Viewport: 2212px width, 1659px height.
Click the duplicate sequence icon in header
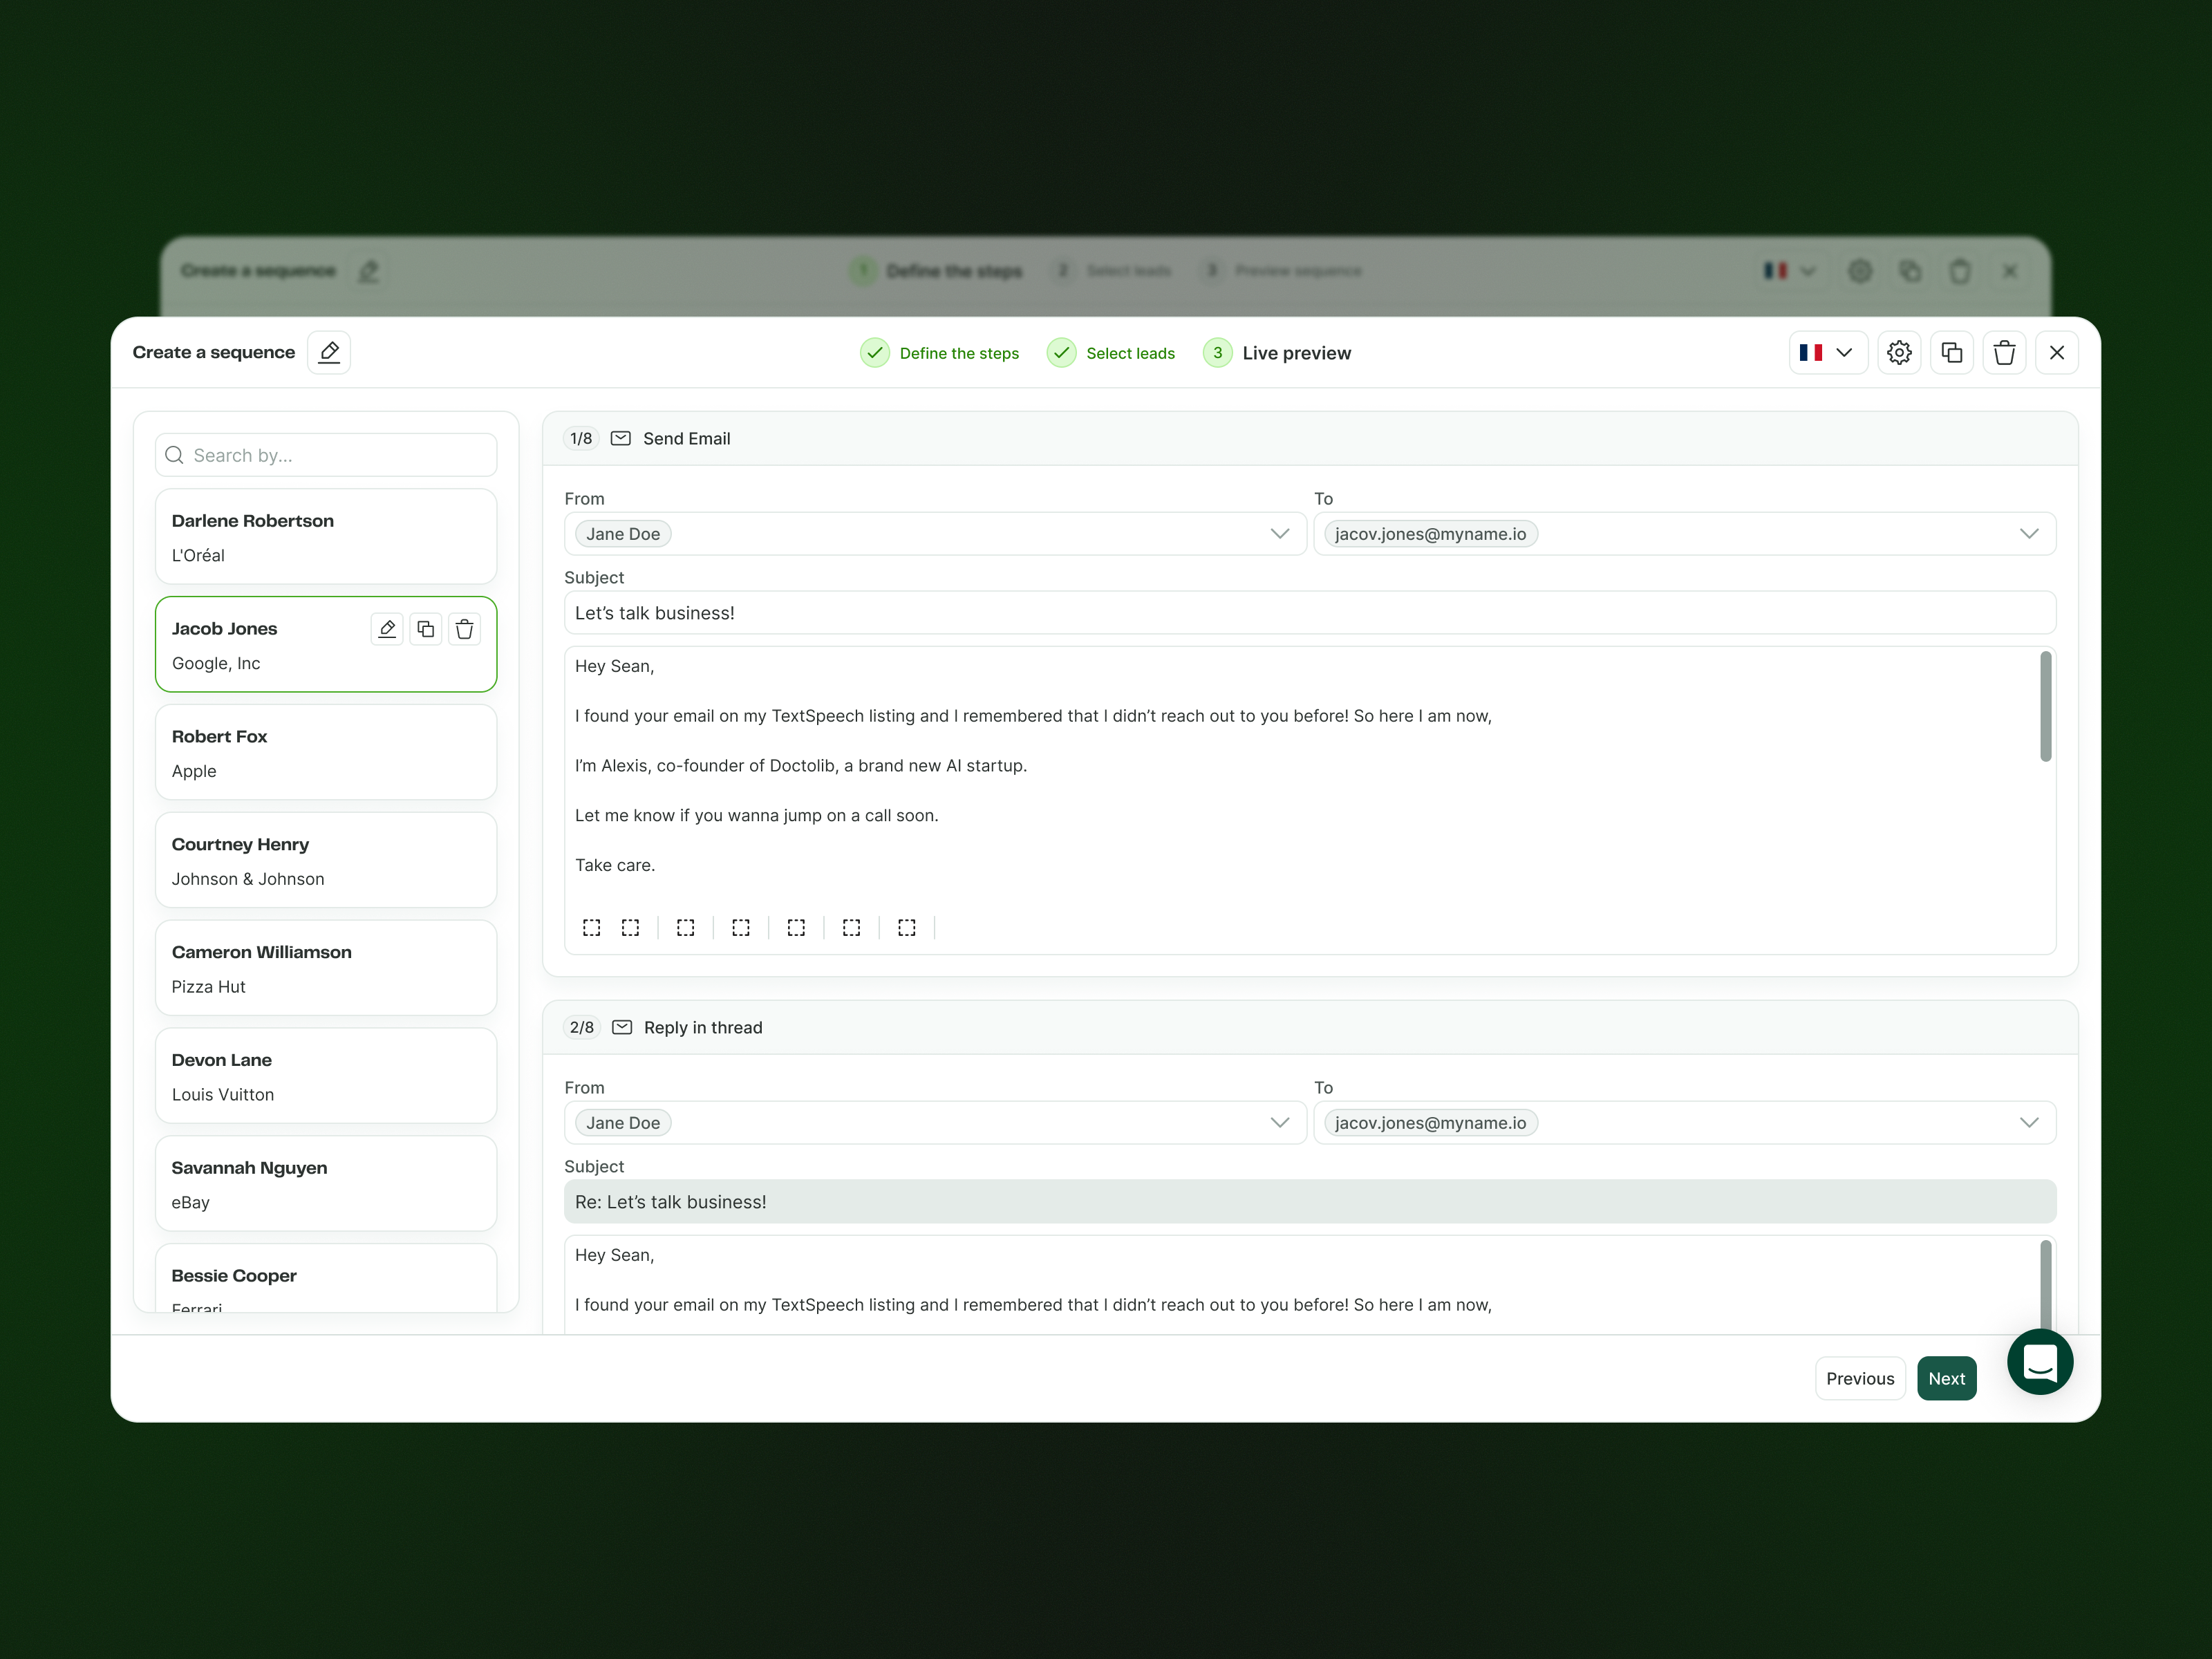point(1951,352)
